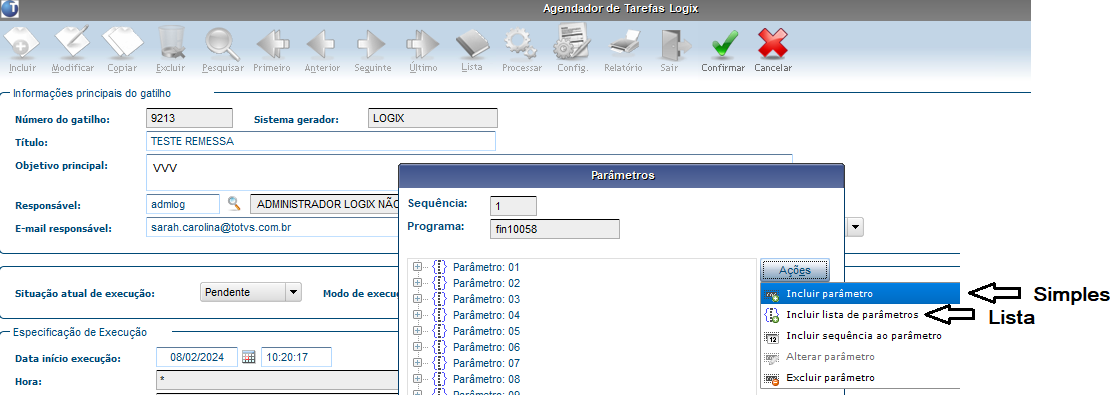The height and width of the screenshot is (399, 1117).
Task: Expand Parâmetro: 01 tree node
Action: pos(418,267)
